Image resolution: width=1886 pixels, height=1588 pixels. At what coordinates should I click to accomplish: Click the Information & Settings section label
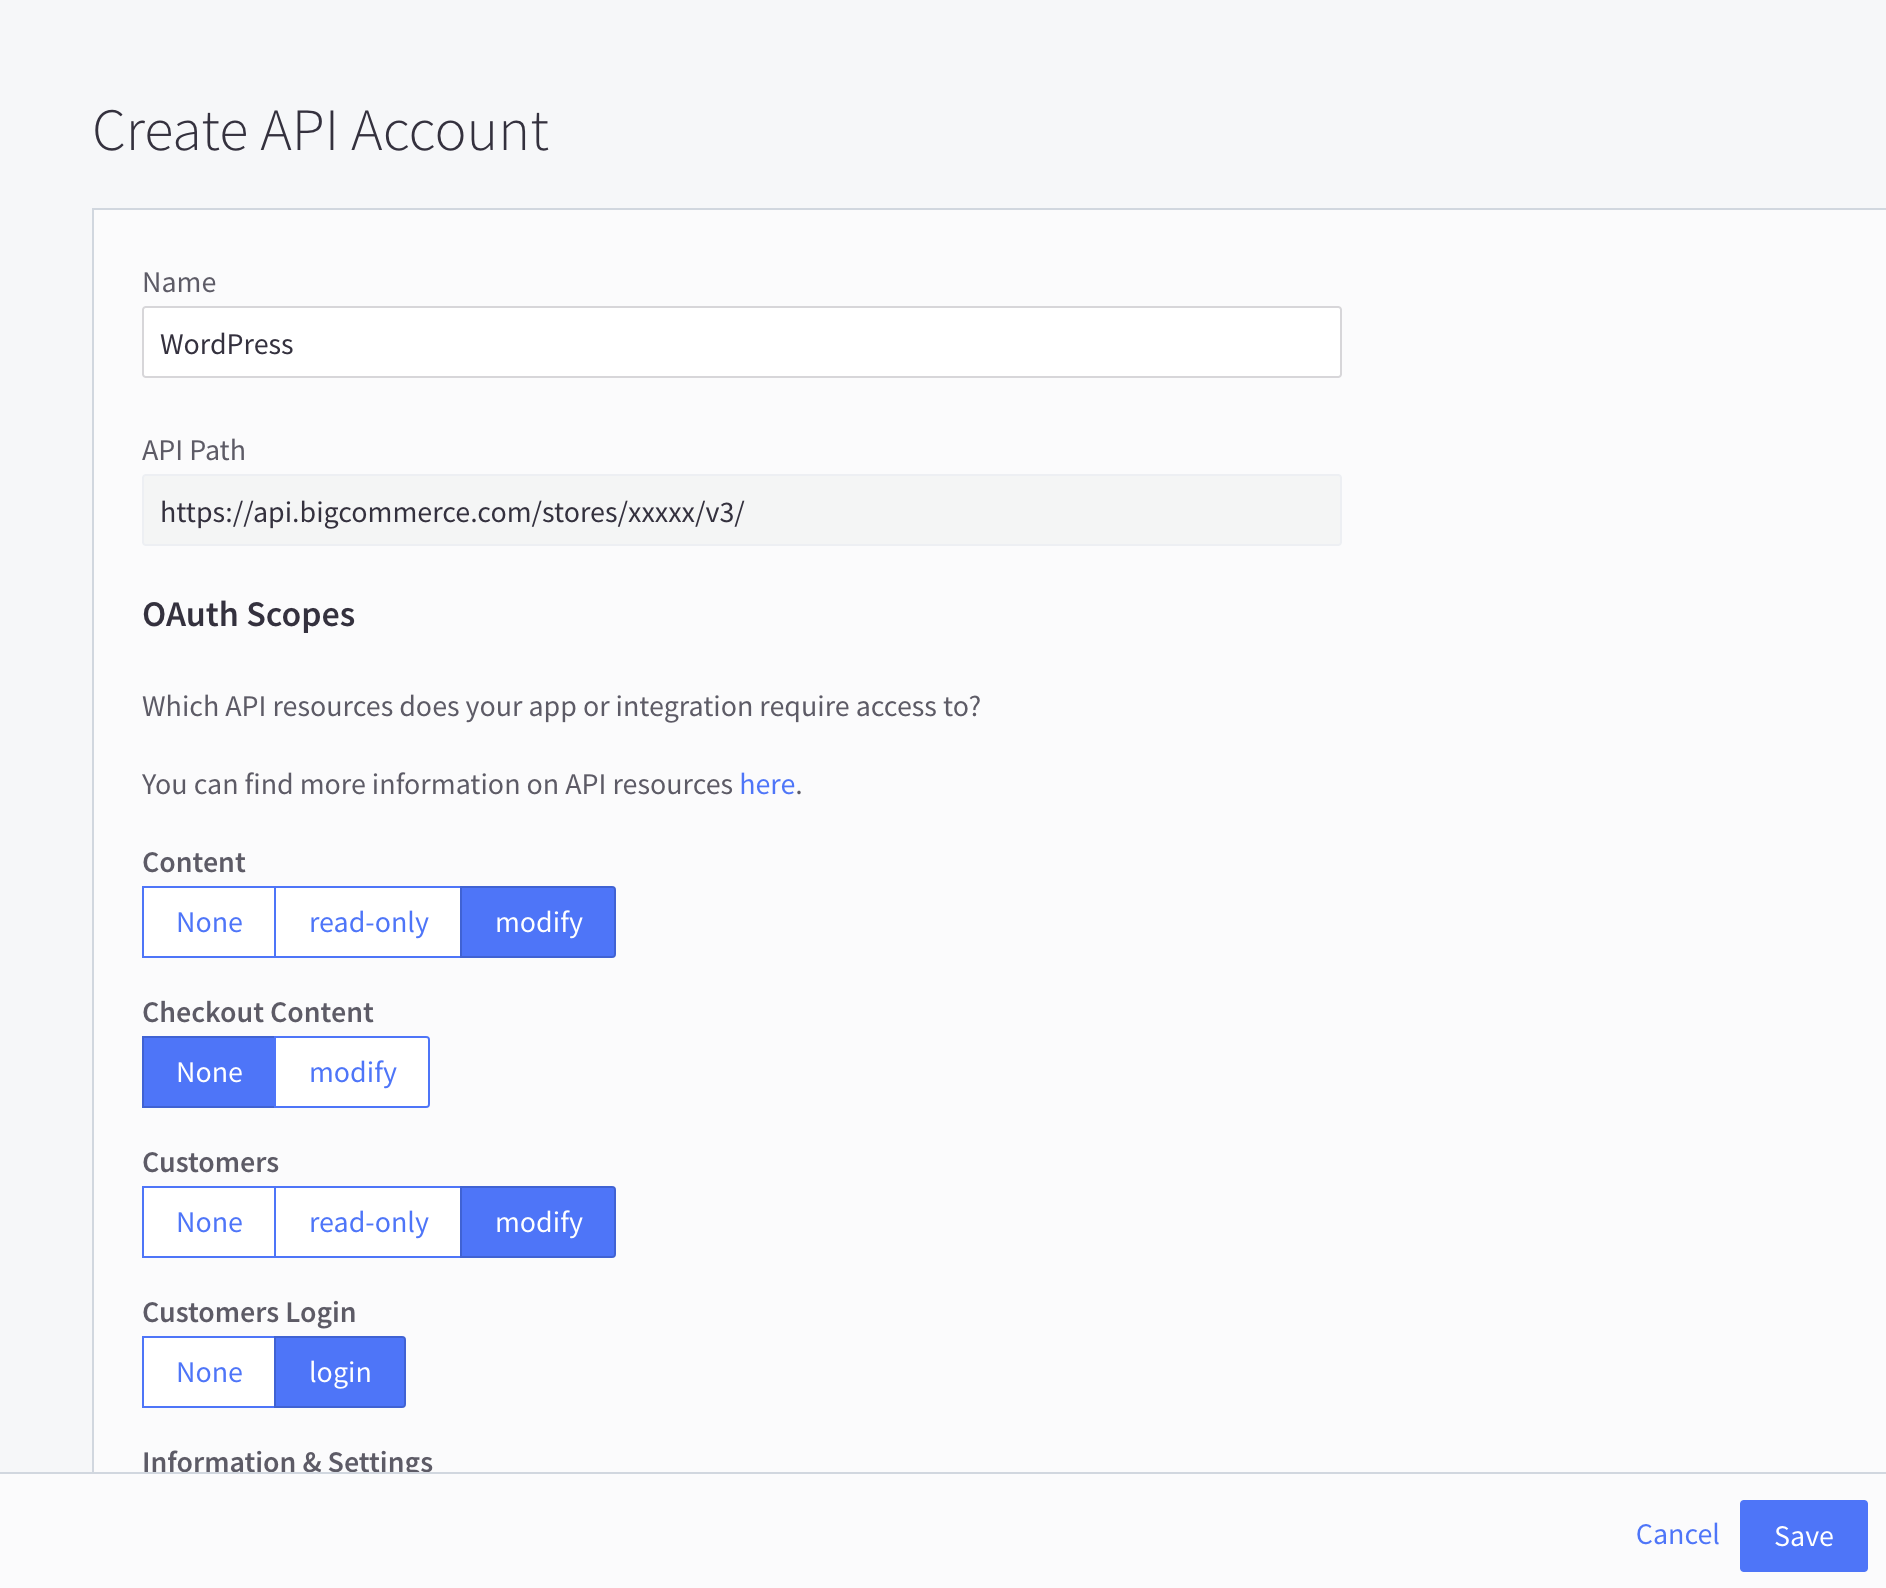[x=287, y=1460]
